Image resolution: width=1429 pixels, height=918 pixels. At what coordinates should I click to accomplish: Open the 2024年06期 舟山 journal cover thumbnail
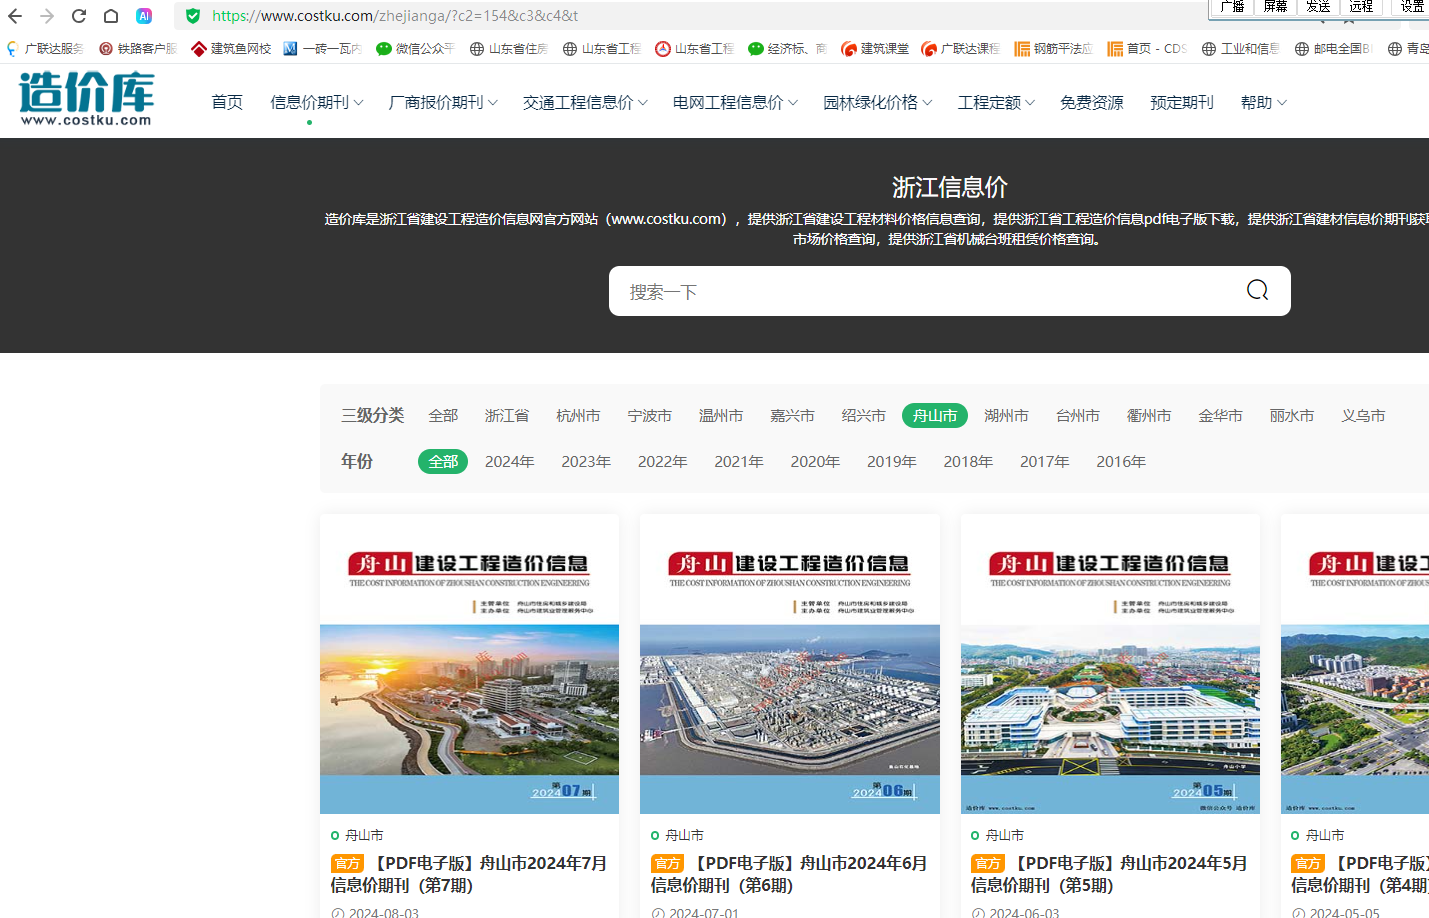click(790, 664)
